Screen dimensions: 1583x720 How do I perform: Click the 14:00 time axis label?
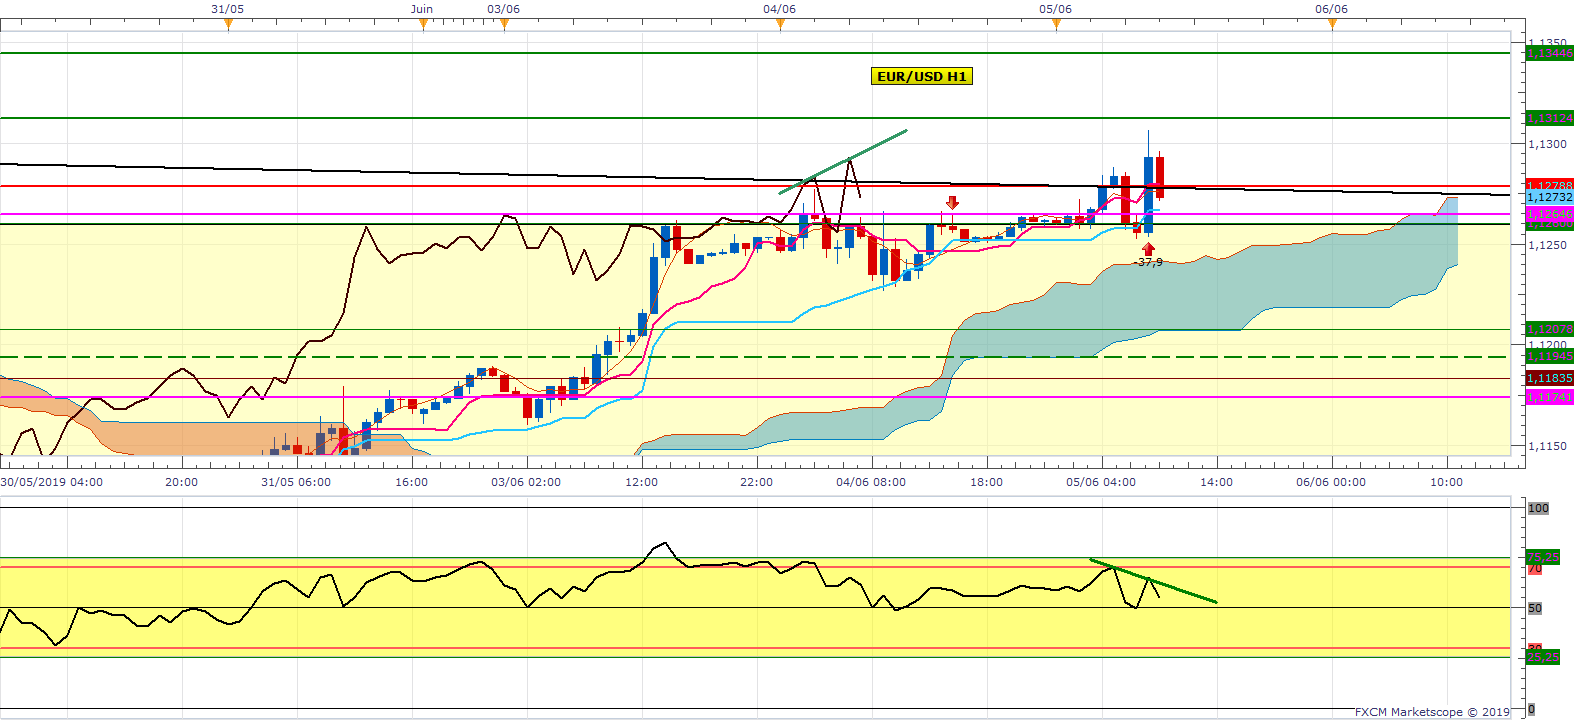pos(1216,482)
